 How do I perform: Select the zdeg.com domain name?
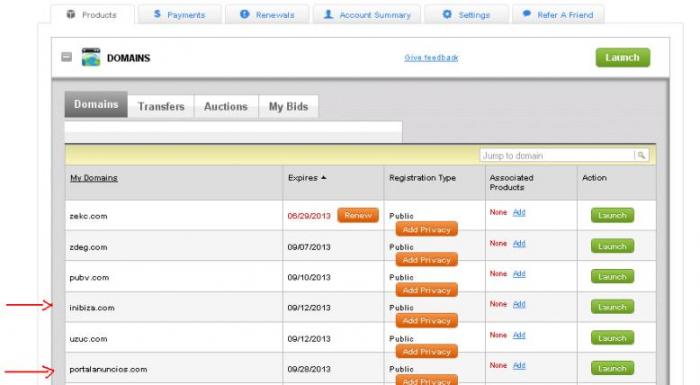click(88, 247)
